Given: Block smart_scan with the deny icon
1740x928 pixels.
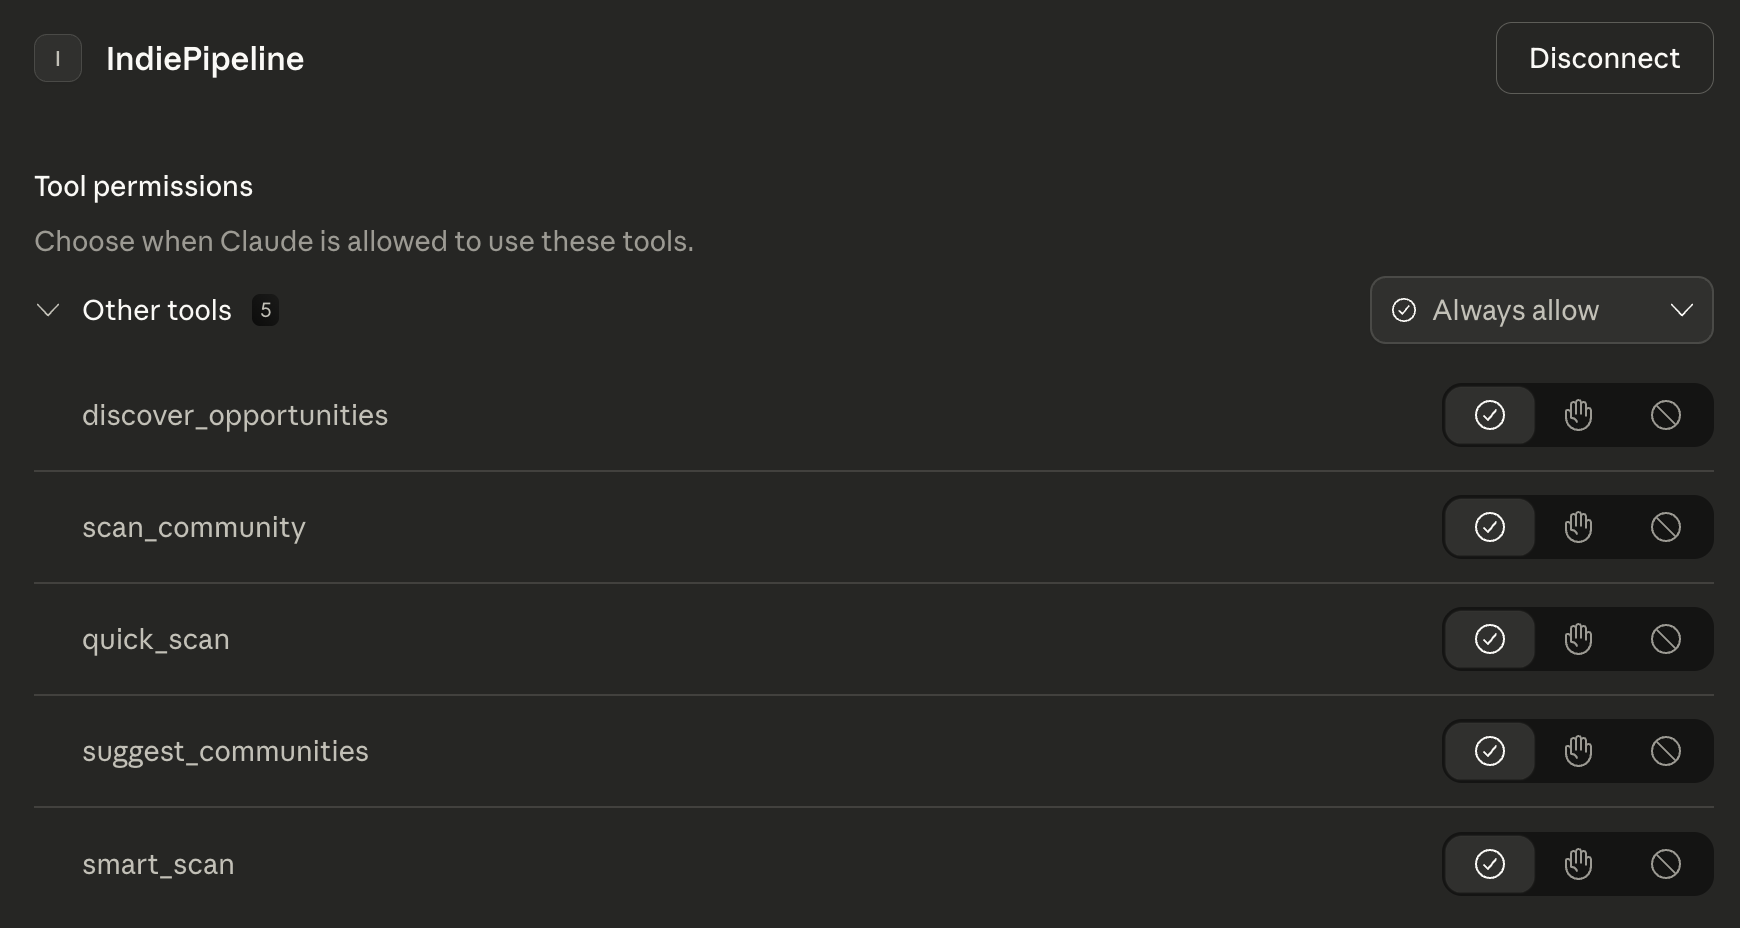Looking at the screenshot, I should [1666, 863].
